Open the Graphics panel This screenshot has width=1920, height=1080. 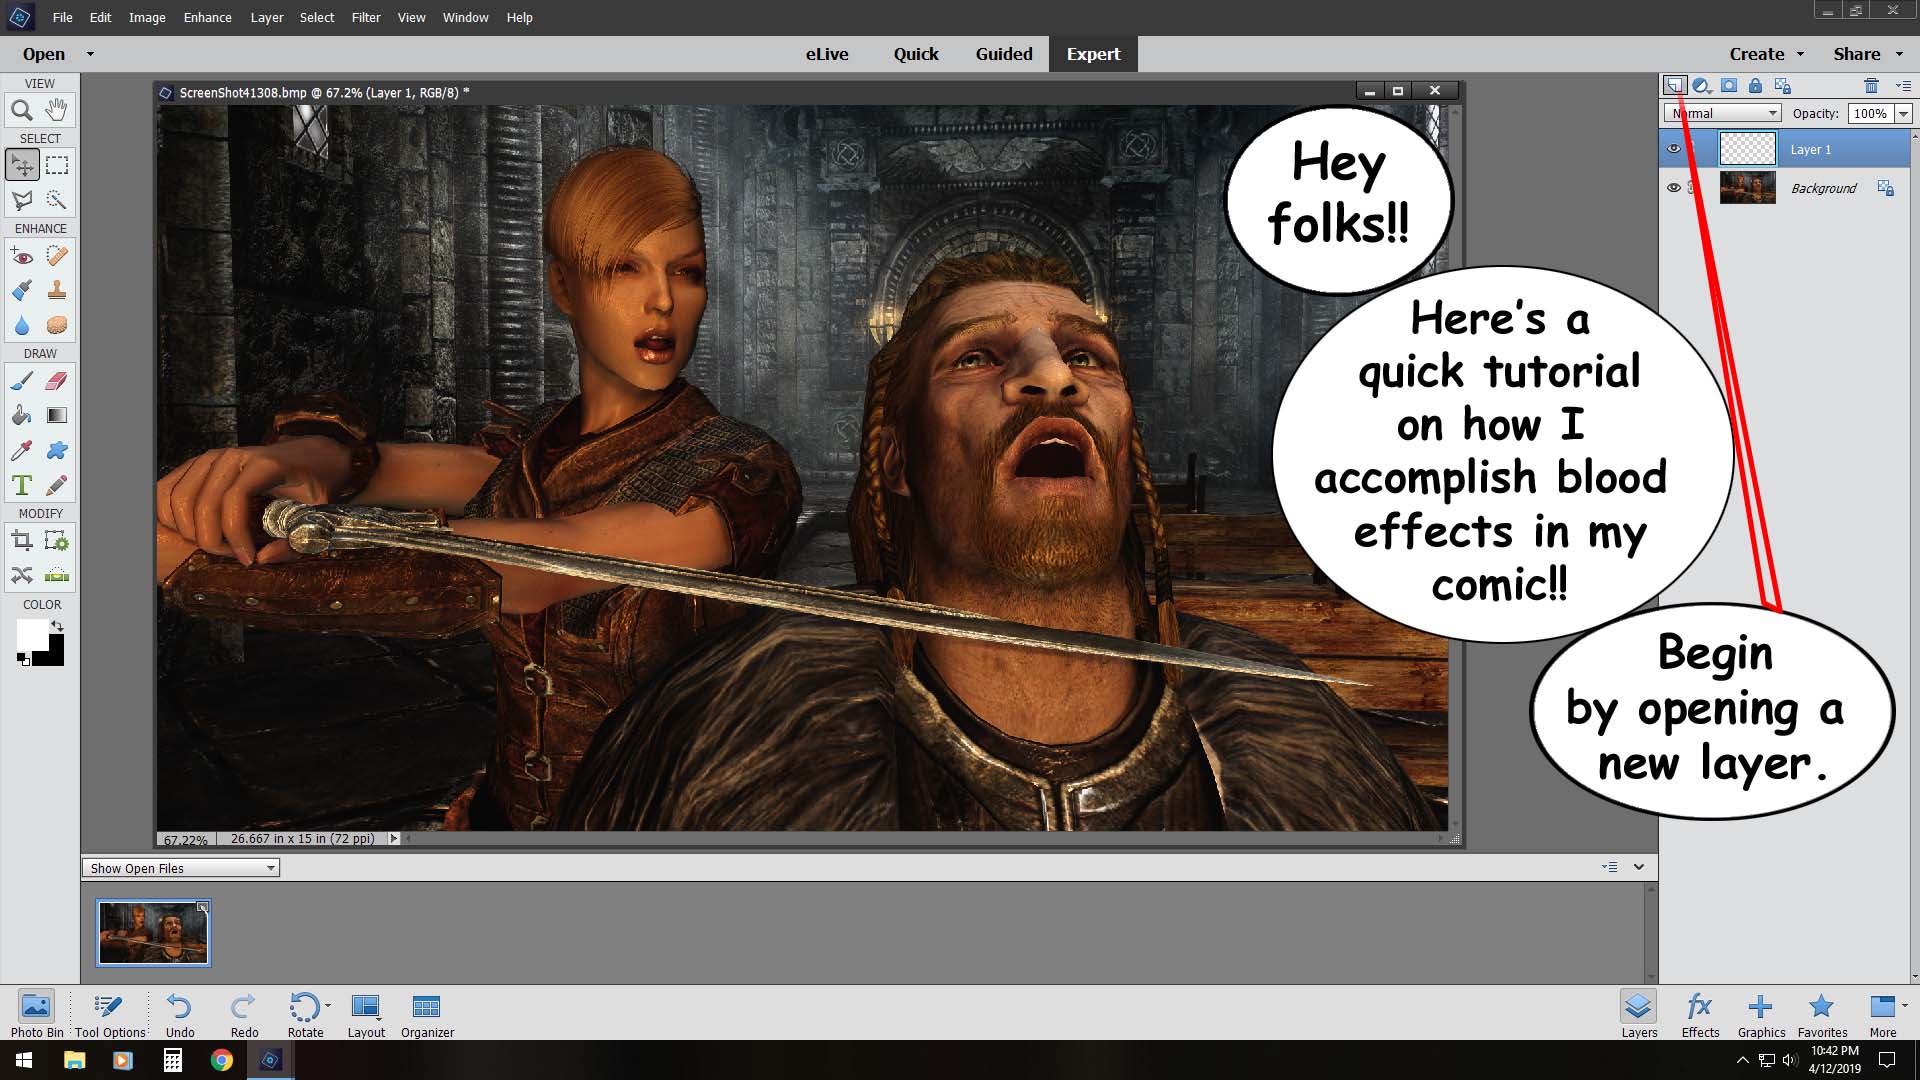tap(1761, 1014)
